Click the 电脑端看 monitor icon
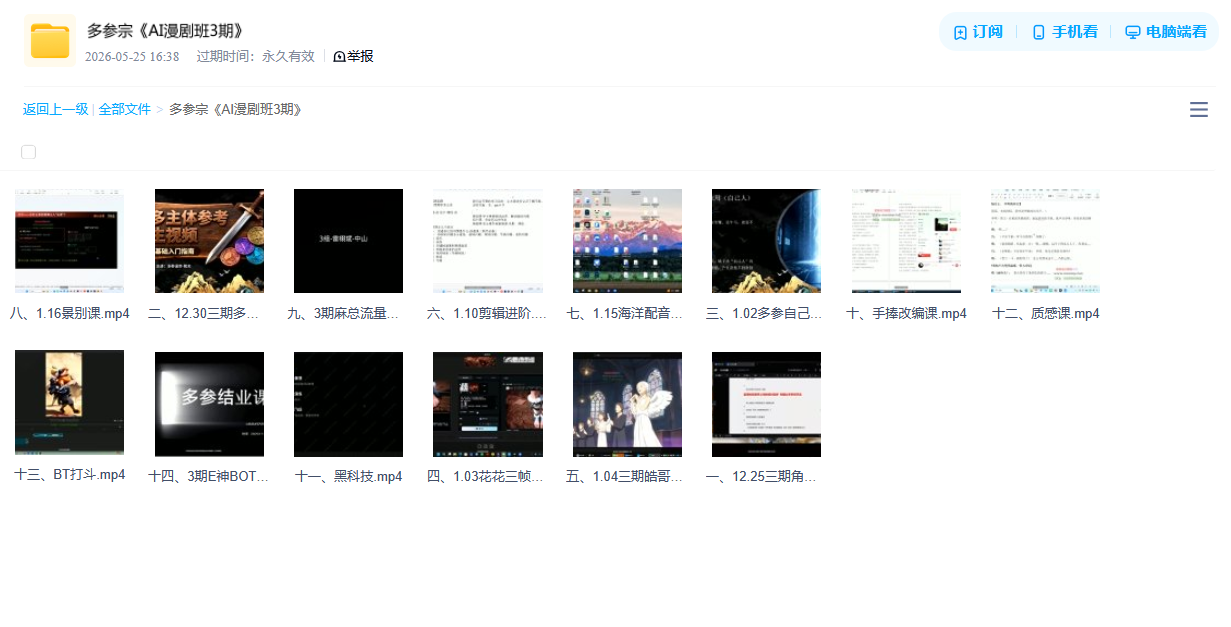This screenshot has height=627, width=1231. [x=1132, y=32]
